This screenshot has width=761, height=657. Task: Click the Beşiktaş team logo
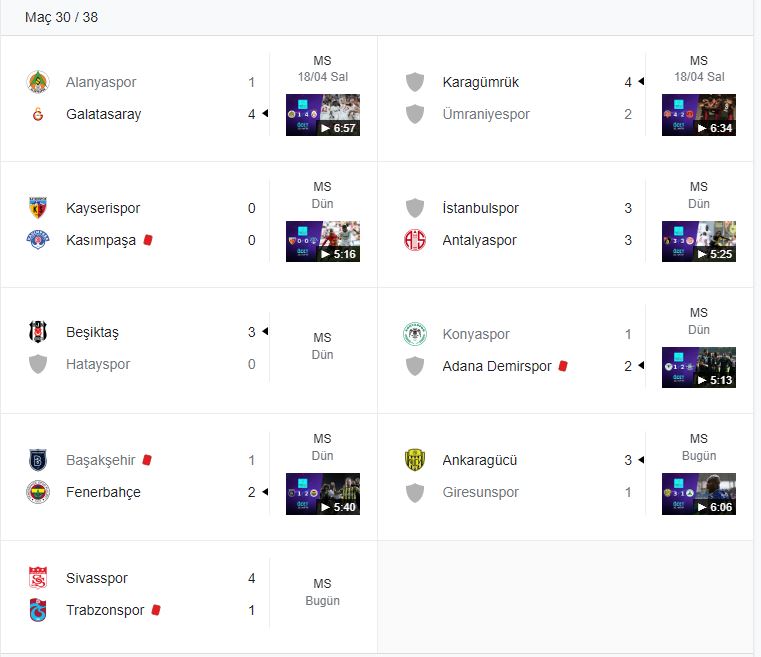38,332
